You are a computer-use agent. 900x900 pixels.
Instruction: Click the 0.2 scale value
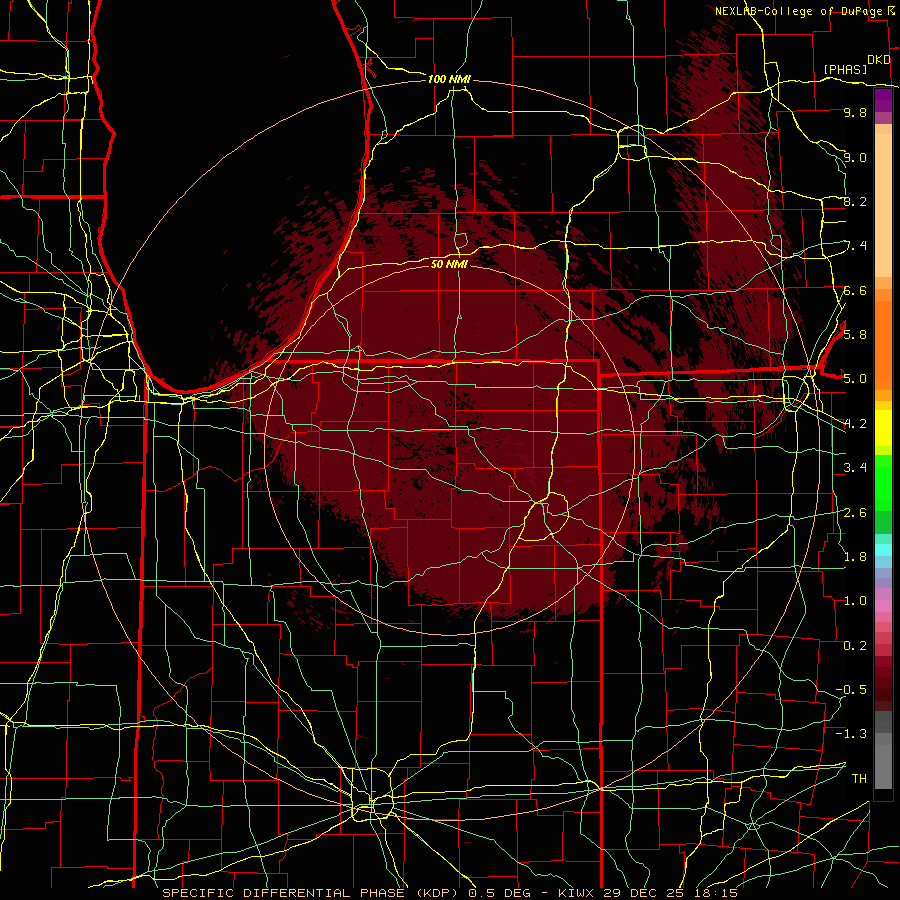click(x=855, y=646)
